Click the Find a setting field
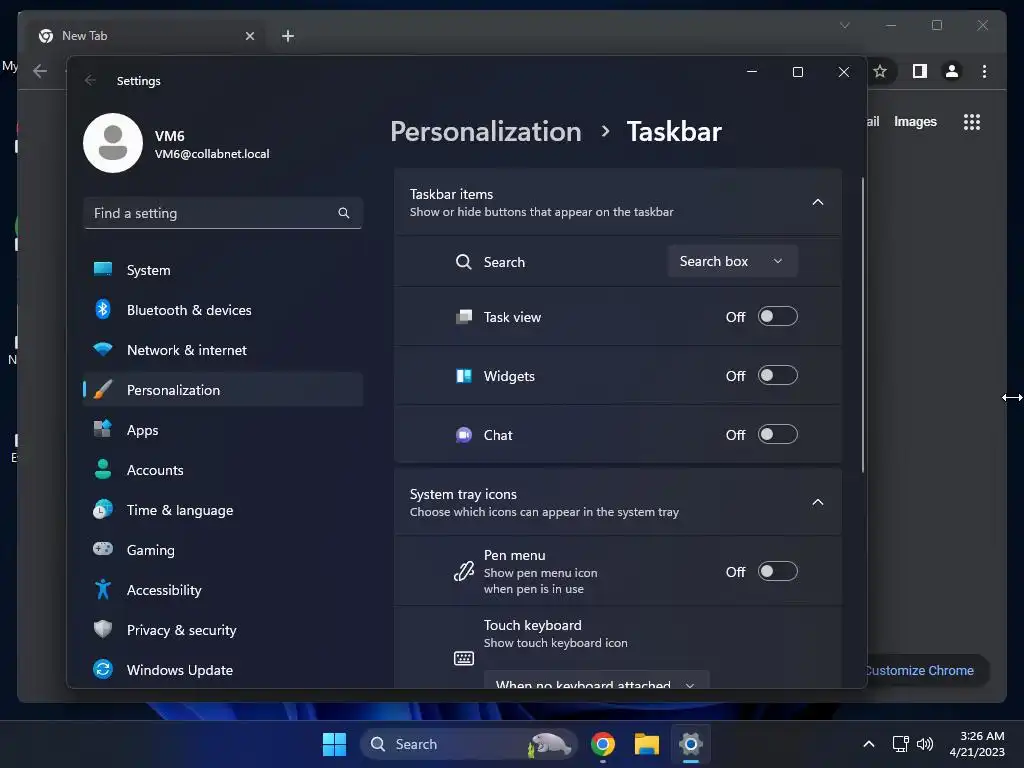Screen dimensions: 1024x768 (x=222, y=213)
